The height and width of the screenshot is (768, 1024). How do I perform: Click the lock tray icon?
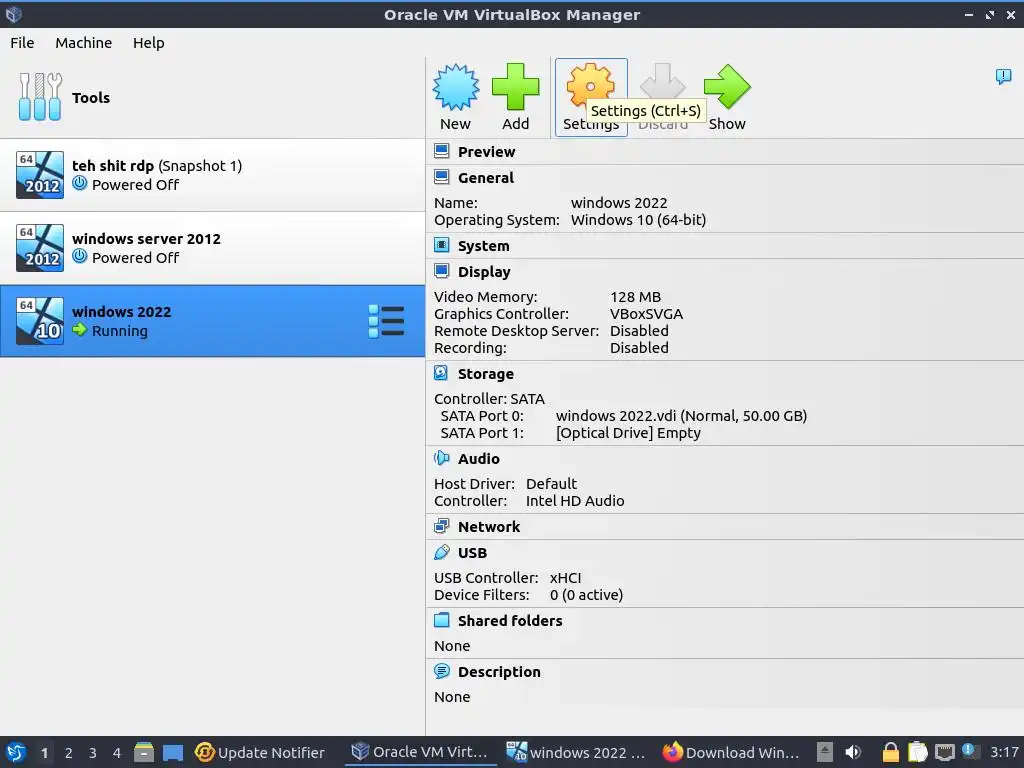click(890, 752)
